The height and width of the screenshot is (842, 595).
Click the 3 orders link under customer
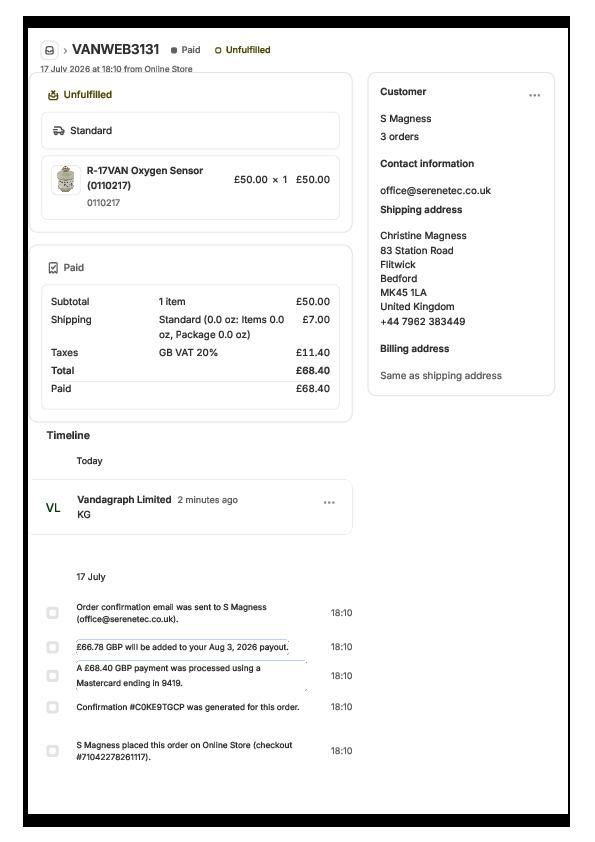(400, 136)
